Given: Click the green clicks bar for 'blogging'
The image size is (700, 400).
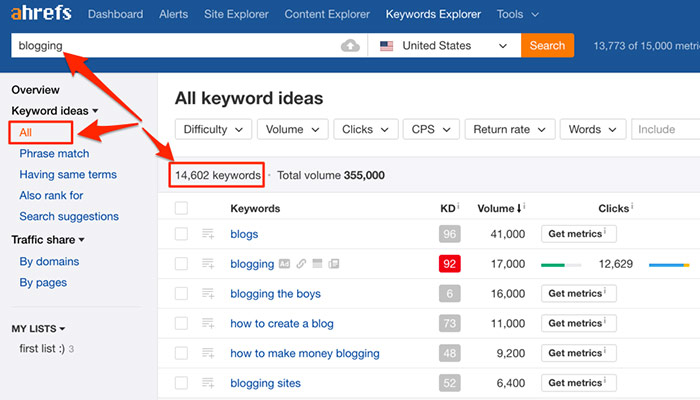Looking at the screenshot, I should (559, 265).
